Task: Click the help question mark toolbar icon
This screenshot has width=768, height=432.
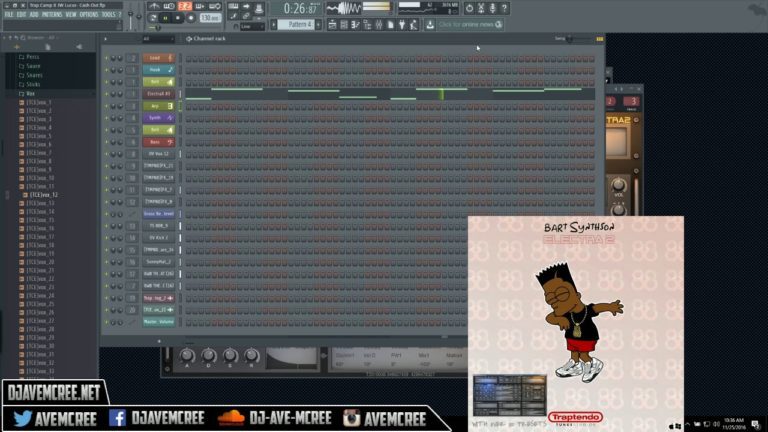Action: coord(504,8)
